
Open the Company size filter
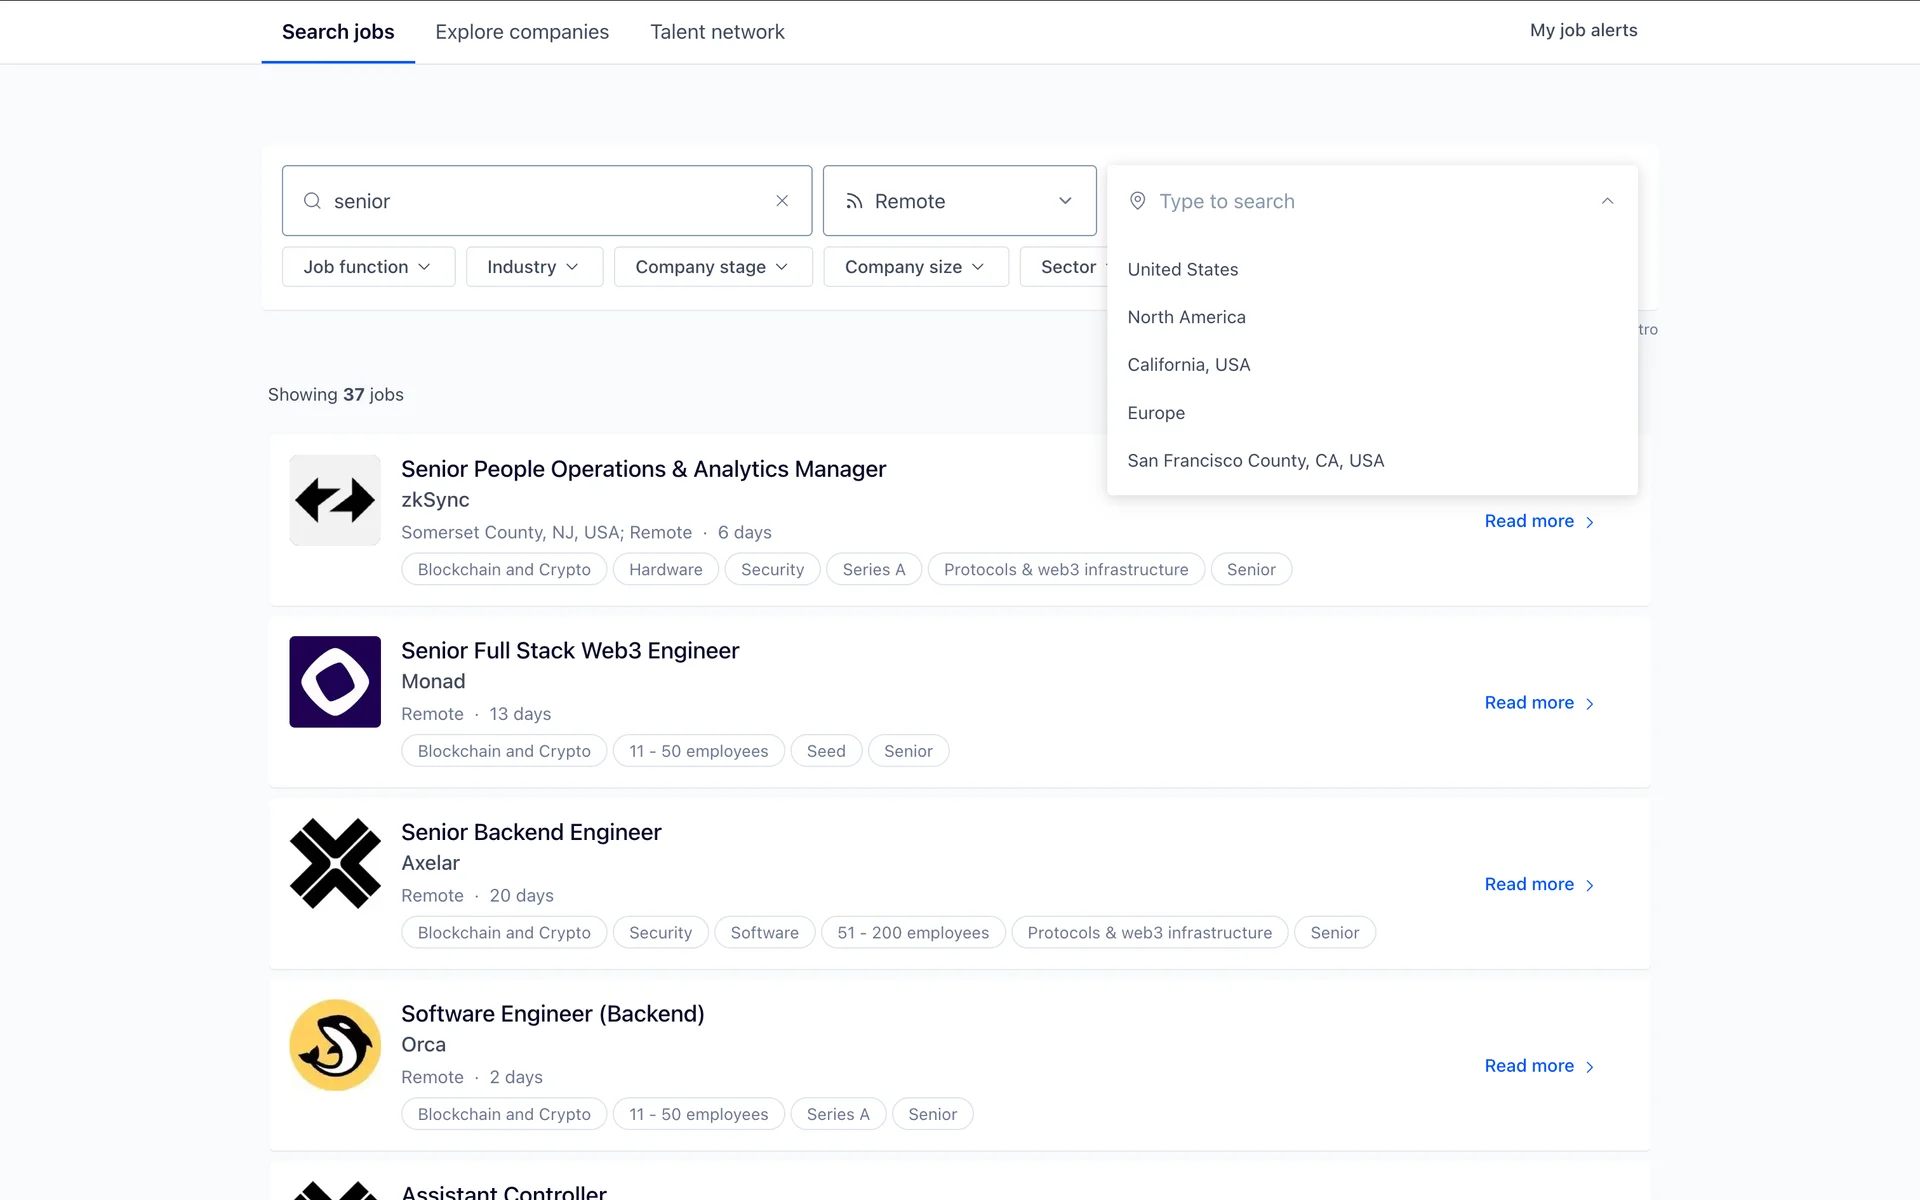pos(915,267)
